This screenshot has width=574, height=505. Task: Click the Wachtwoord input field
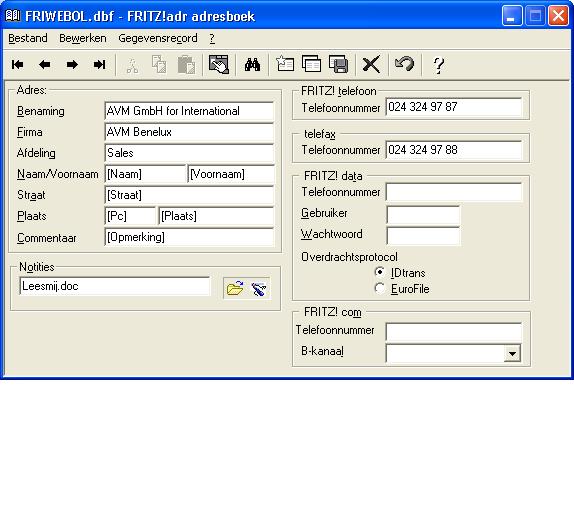pyautogui.click(x=423, y=236)
